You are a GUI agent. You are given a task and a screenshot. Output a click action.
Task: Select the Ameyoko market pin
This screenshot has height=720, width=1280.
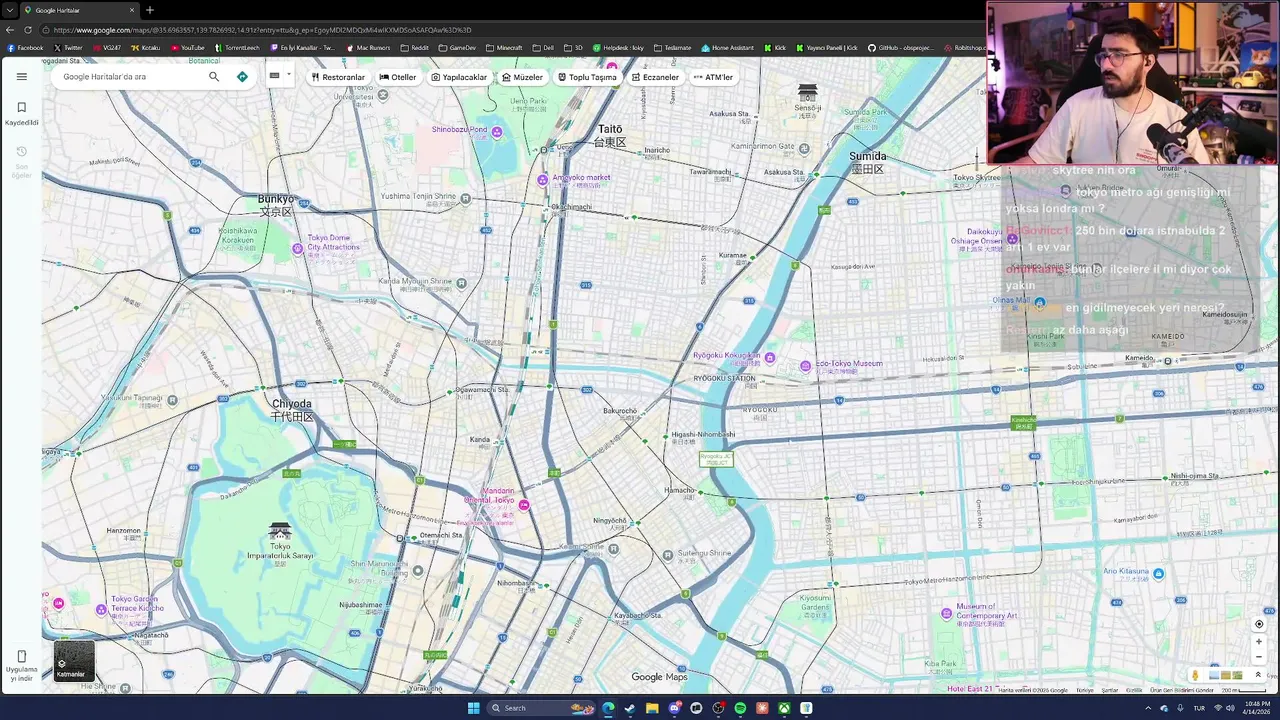[x=543, y=180]
